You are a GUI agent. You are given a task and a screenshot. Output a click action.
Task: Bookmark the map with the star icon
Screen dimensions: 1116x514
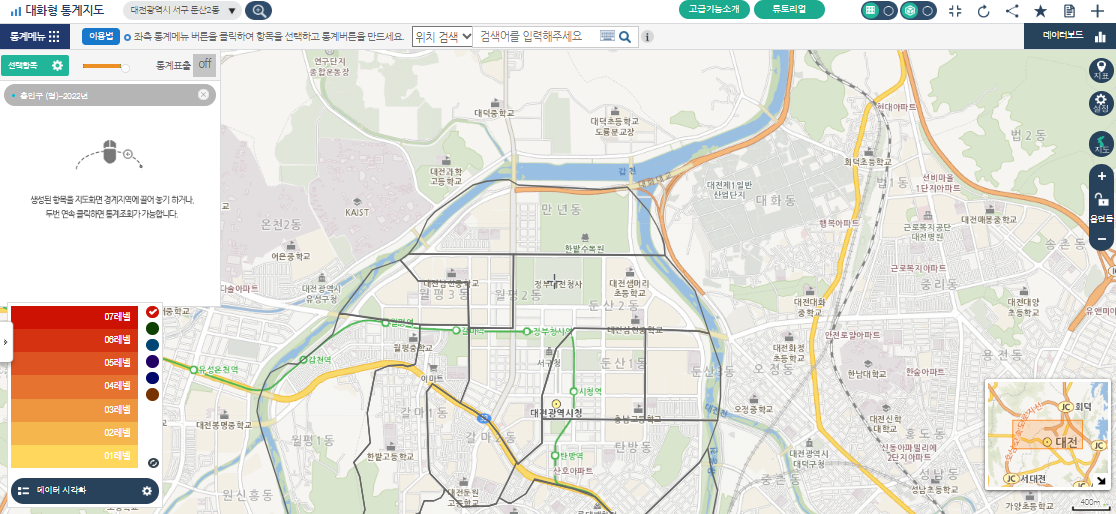coord(1040,11)
